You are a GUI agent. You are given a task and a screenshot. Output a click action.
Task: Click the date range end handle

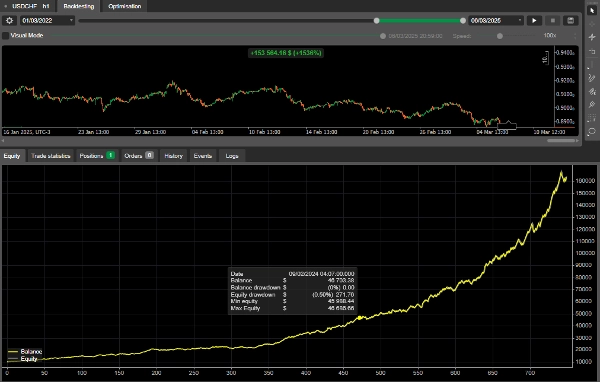coord(463,20)
